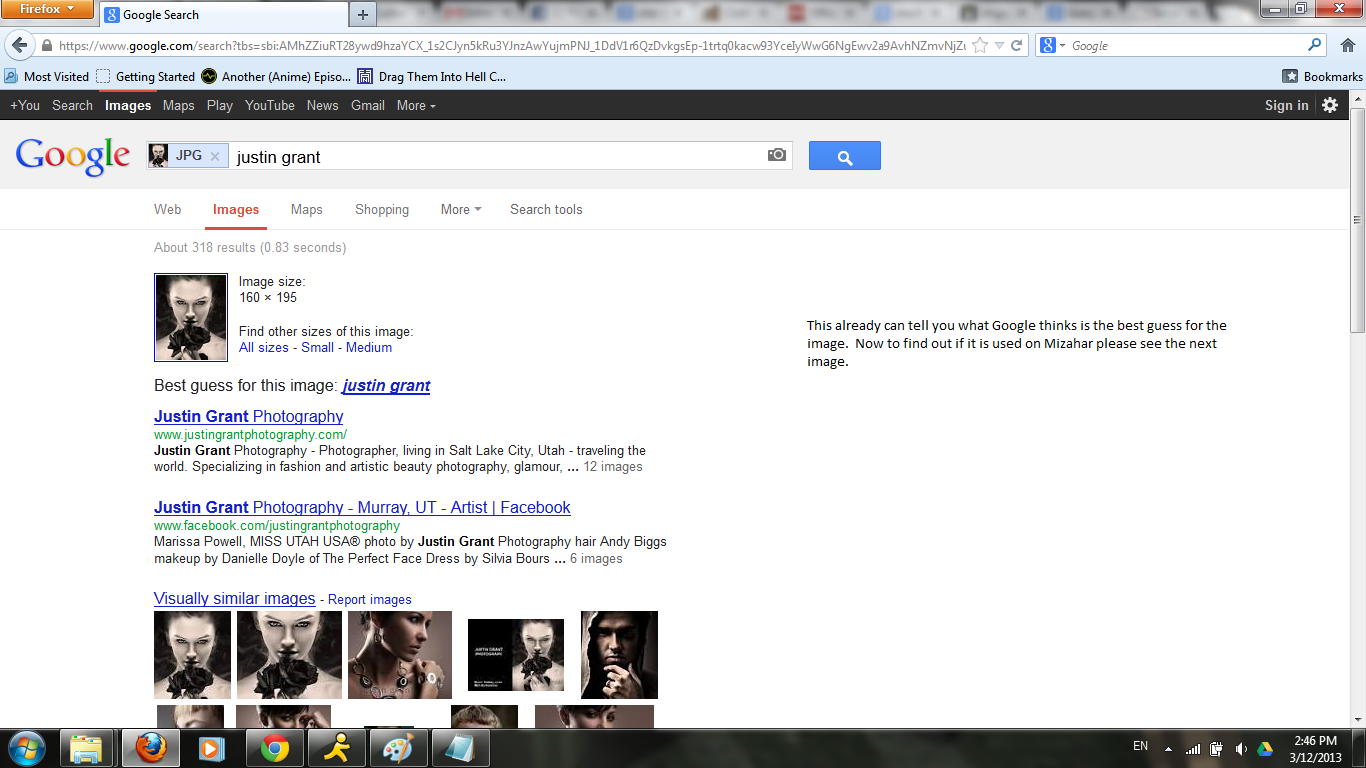Open Windows Start button

tap(26, 748)
